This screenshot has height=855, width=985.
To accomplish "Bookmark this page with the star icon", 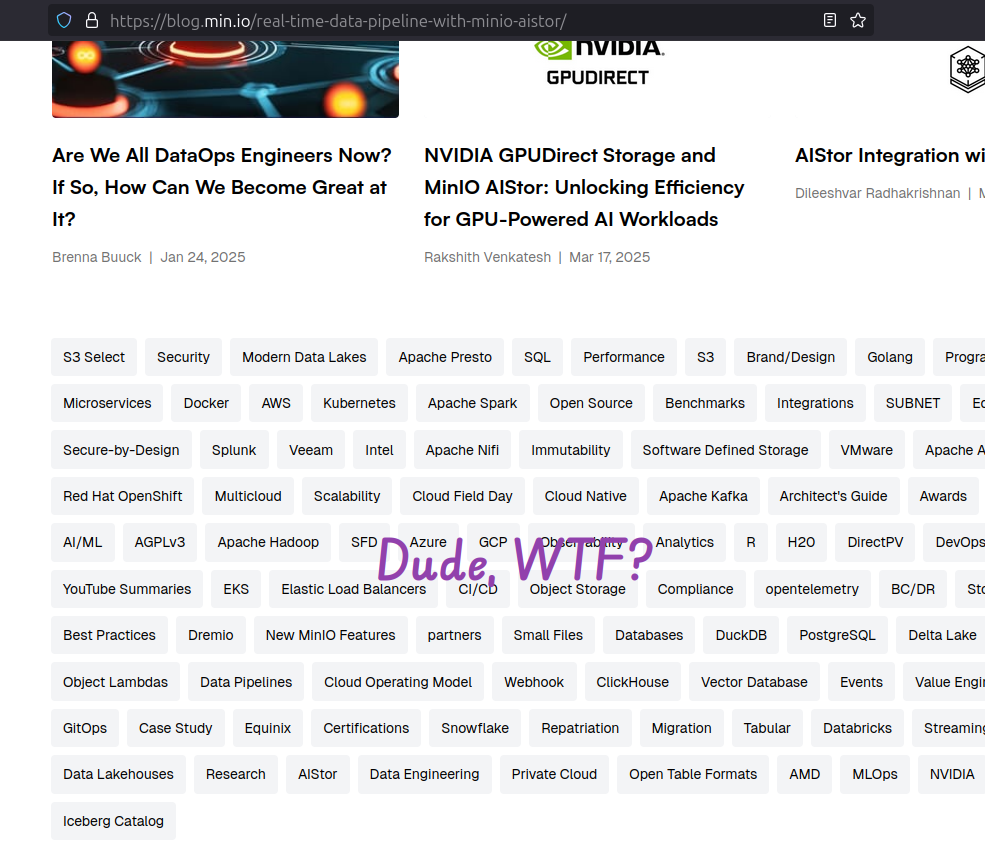I will 858,21.
